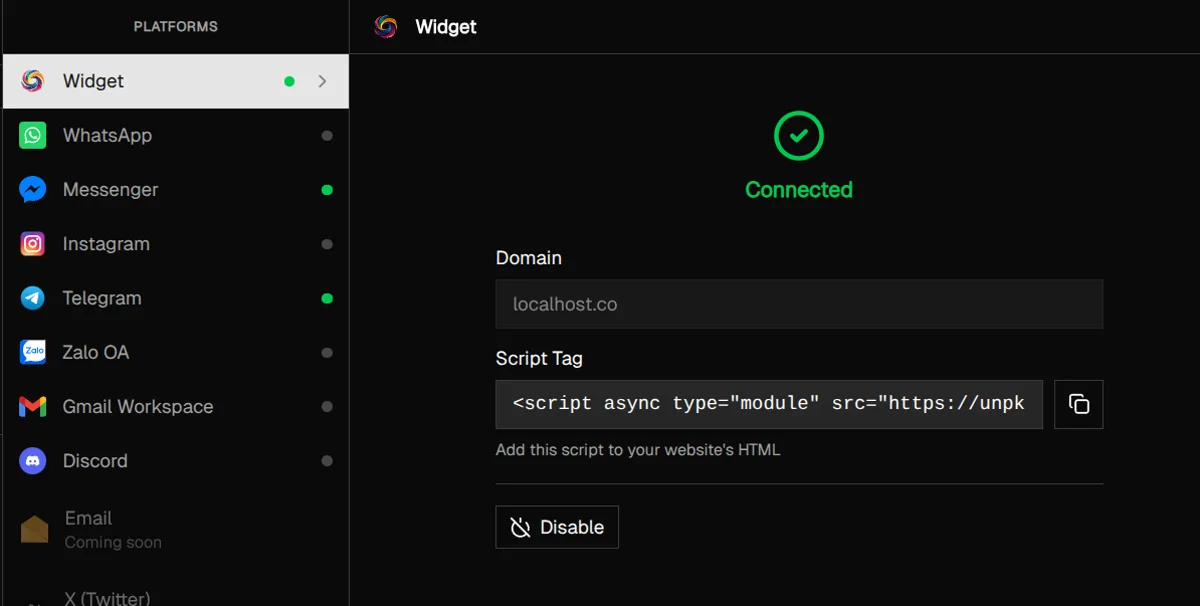The height and width of the screenshot is (606, 1200).
Task: Click the Instagram icon in the sidebar
Action: click(x=32, y=243)
